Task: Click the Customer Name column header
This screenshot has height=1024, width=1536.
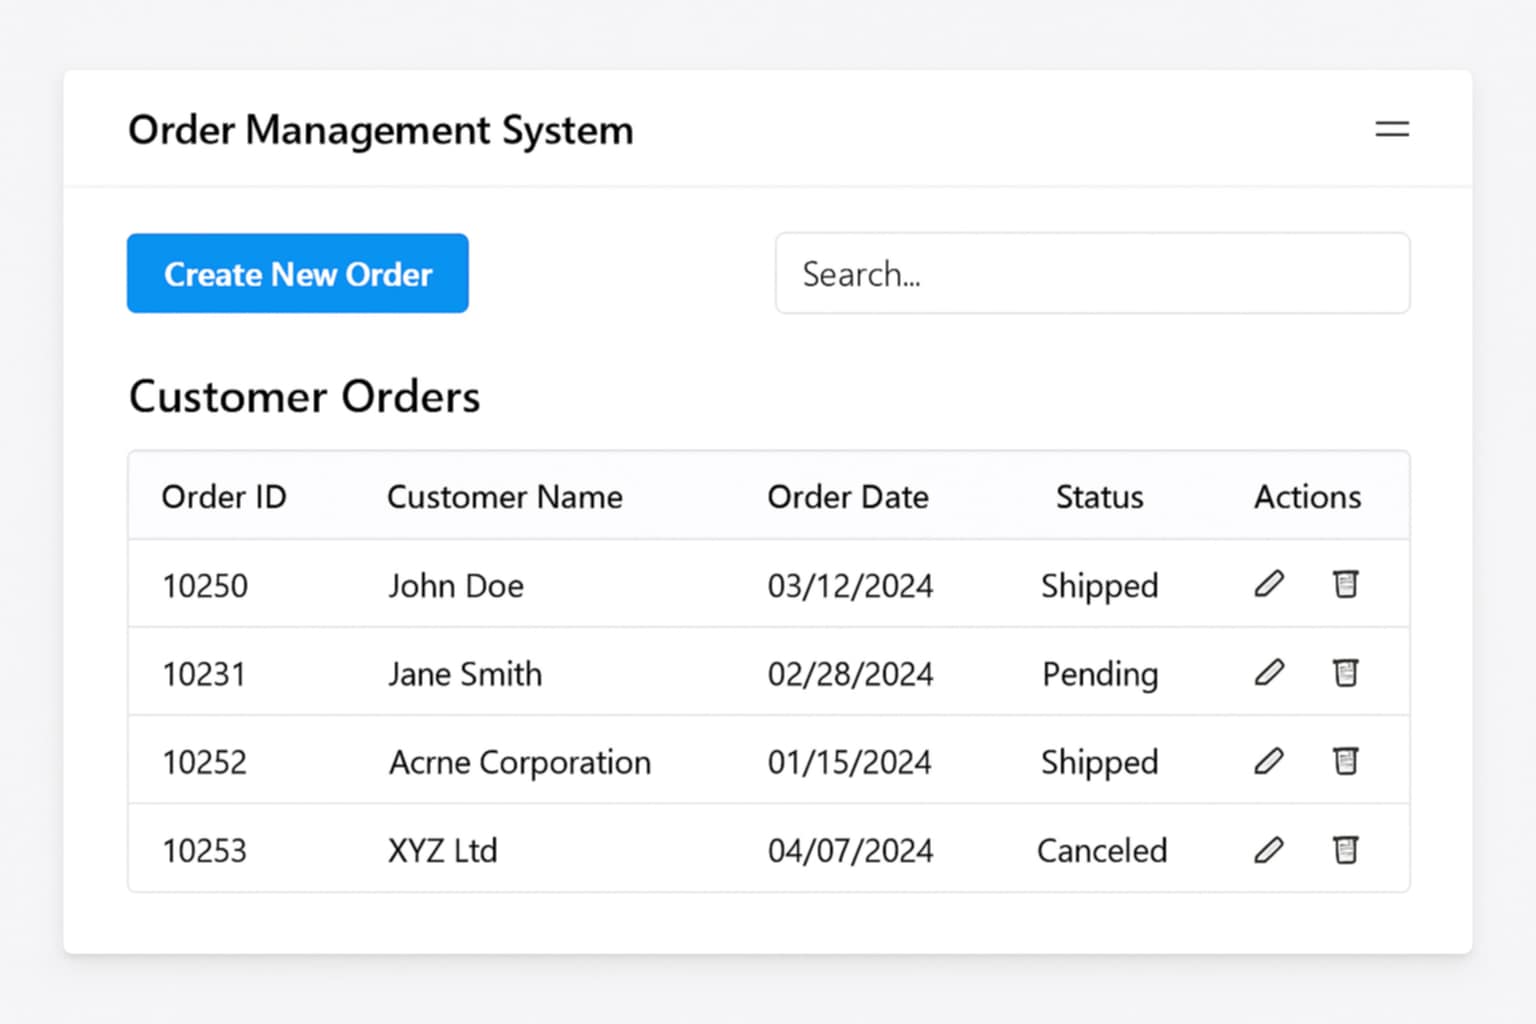Action: 505,496
